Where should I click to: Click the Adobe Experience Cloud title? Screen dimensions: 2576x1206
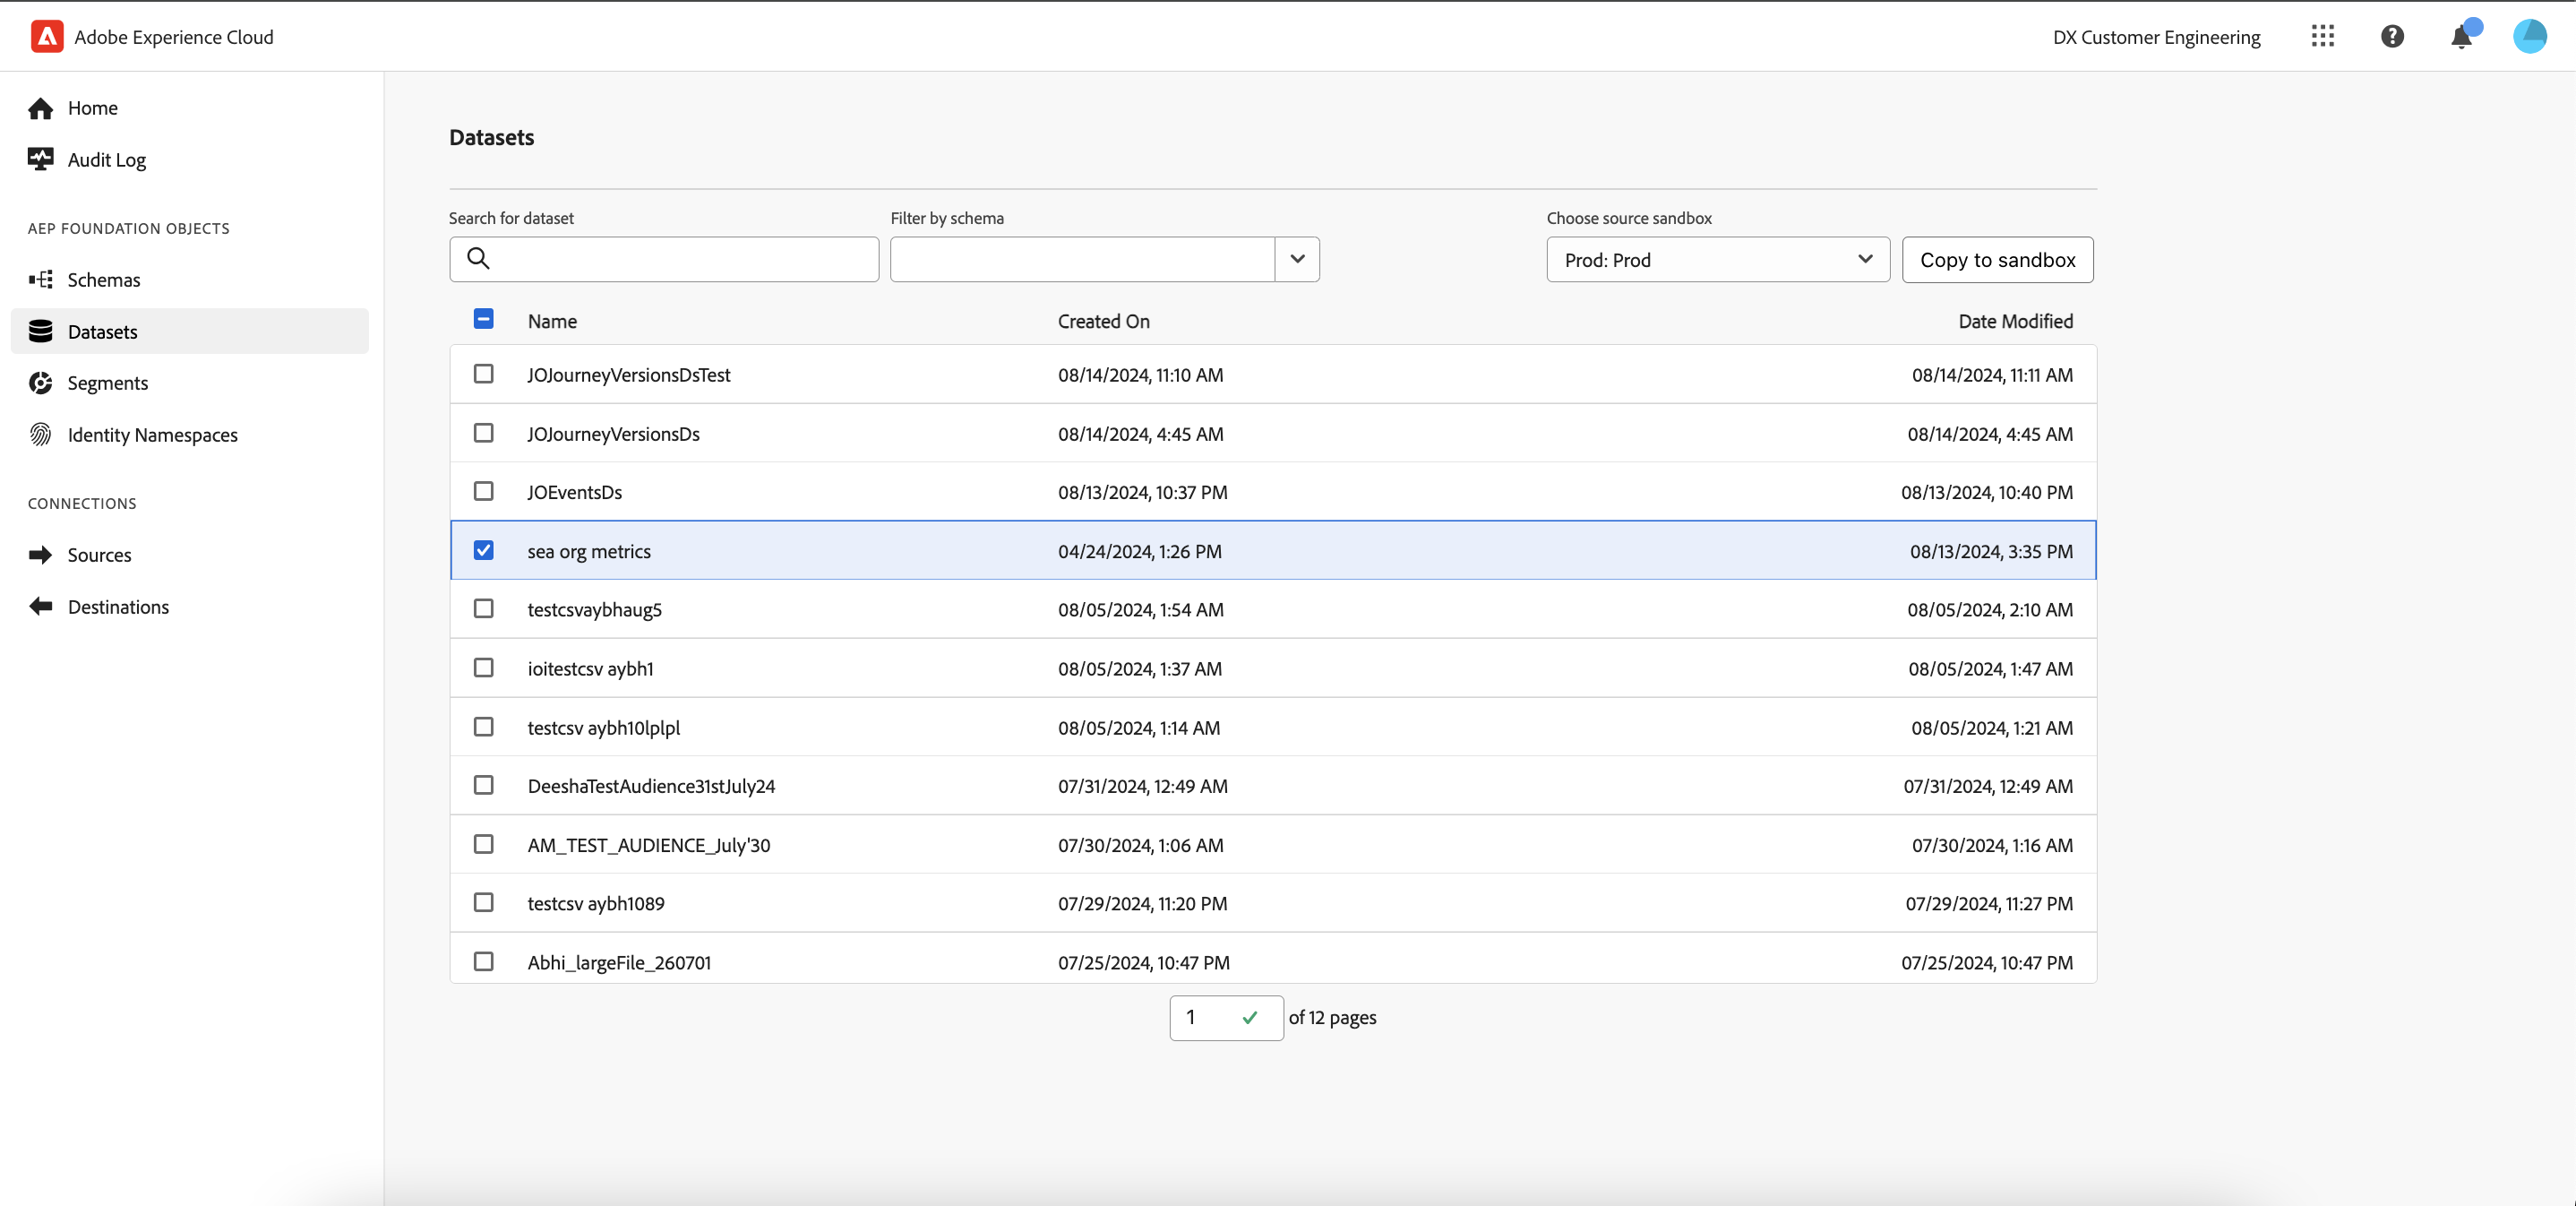coord(174,37)
